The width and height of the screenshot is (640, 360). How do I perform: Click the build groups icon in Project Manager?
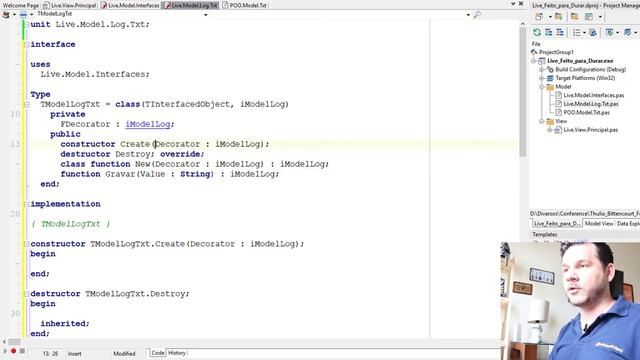[593, 32]
